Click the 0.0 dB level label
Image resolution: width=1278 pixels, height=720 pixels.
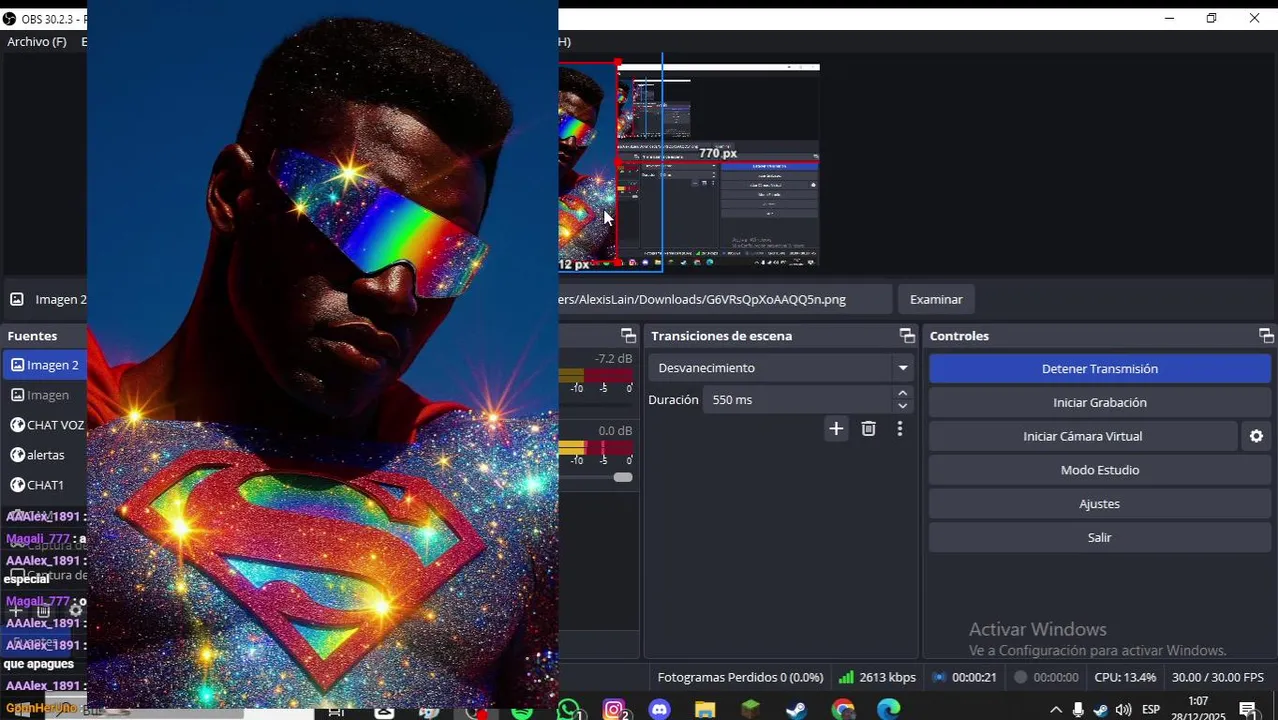615,431
